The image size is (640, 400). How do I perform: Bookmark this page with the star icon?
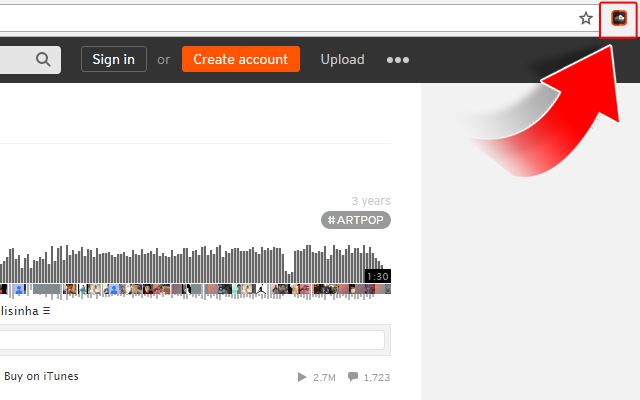coord(586,18)
